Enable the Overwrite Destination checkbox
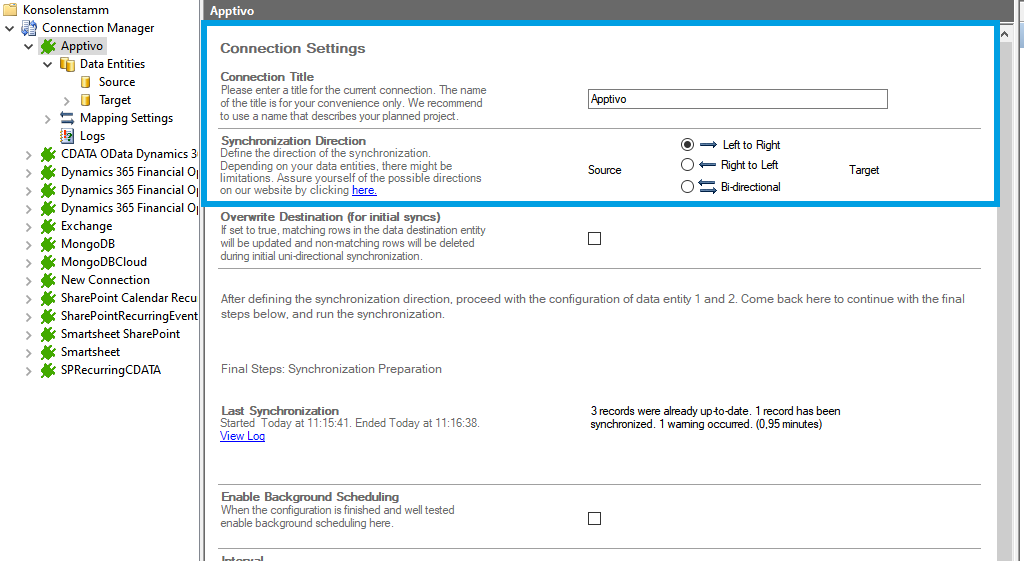 (594, 238)
